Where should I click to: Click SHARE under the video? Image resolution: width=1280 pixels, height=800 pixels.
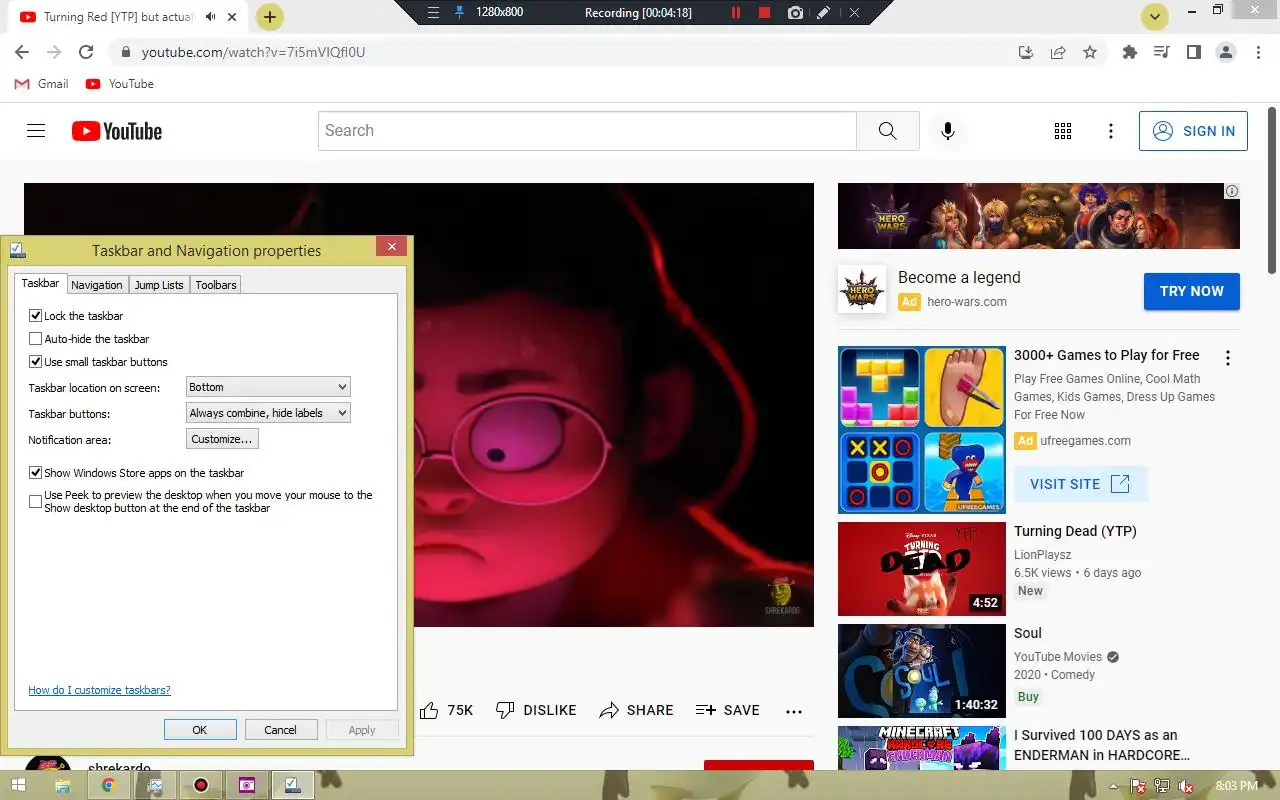coord(636,710)
